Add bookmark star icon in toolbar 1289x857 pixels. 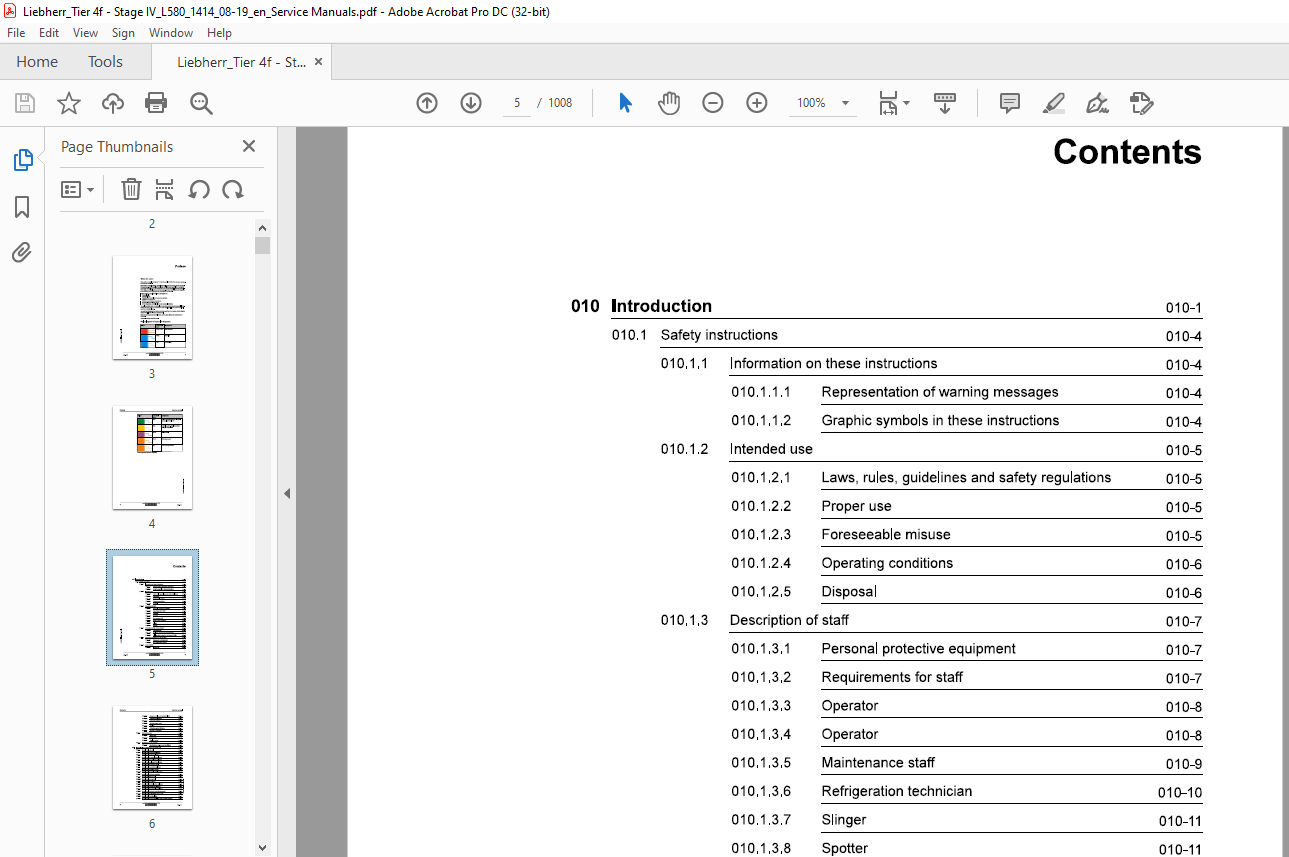coord(68,103)
